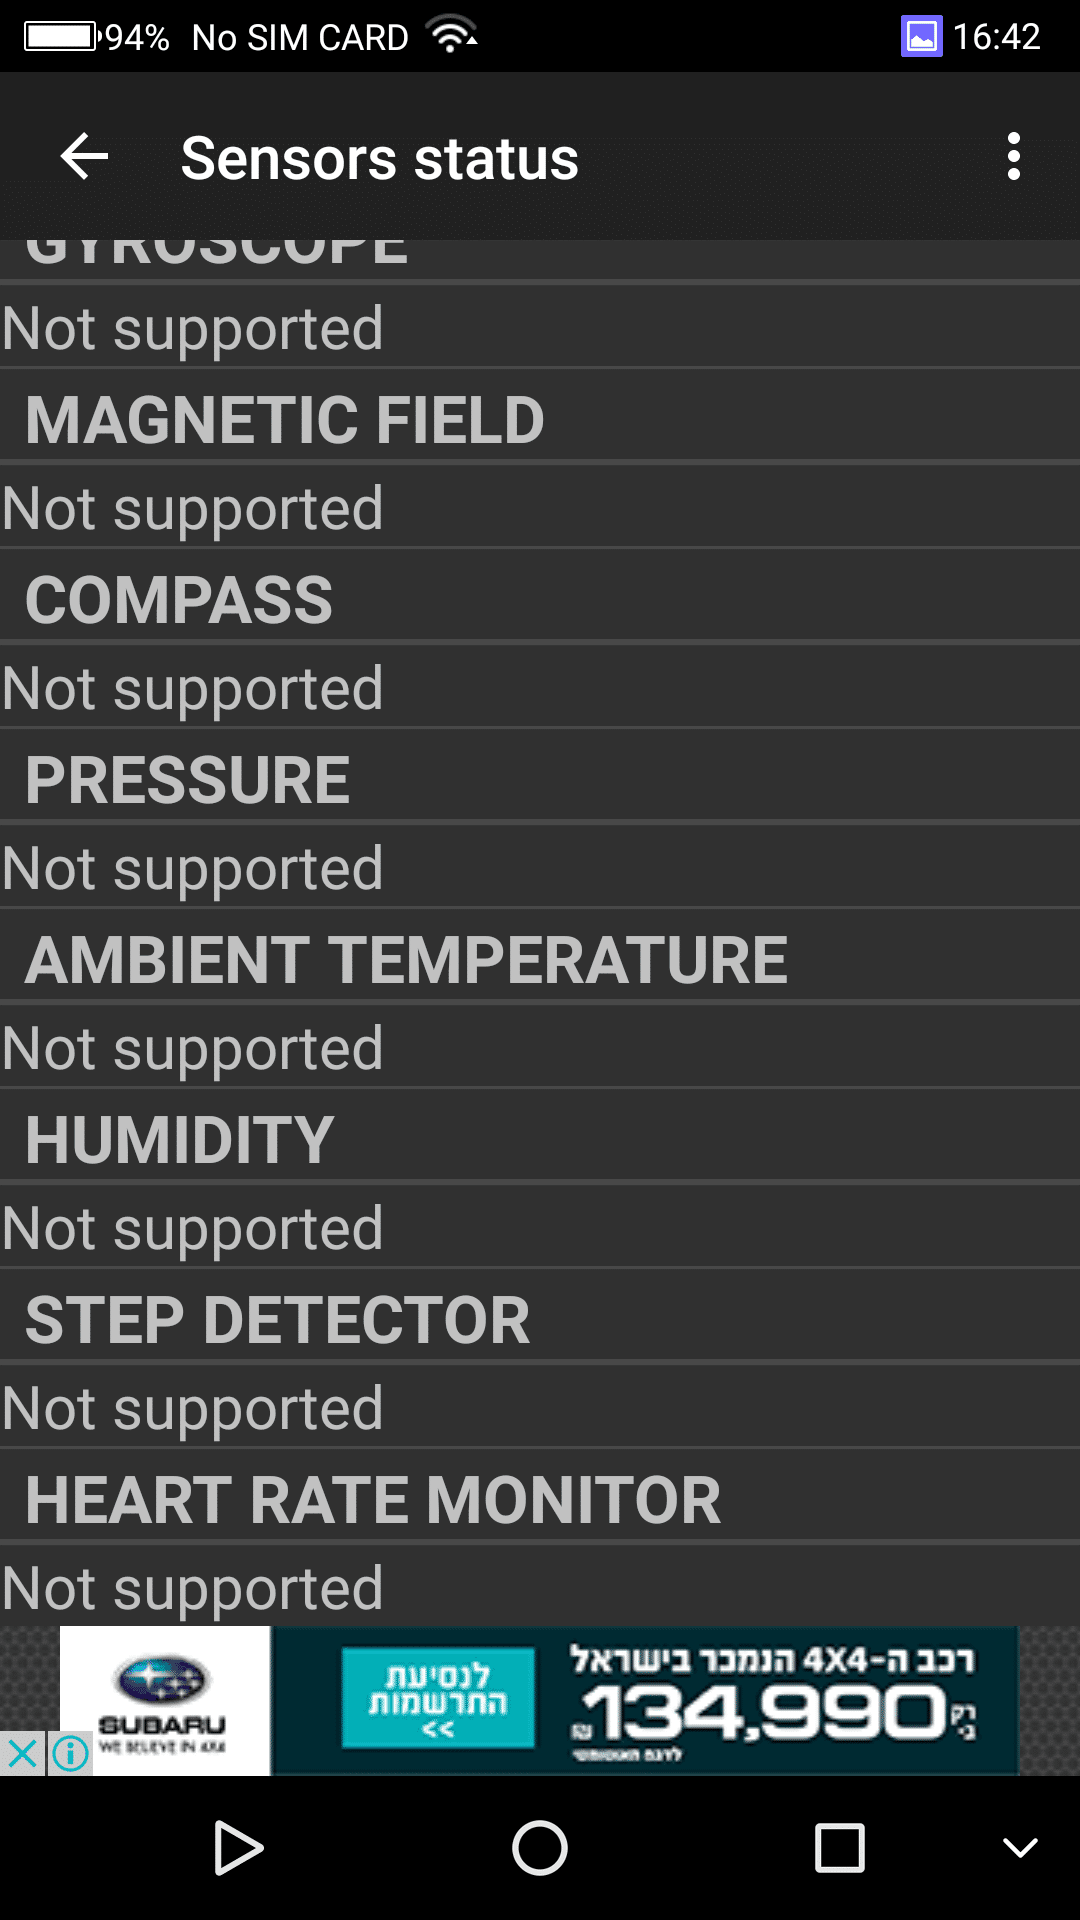Tap the HUMIDITY sensor header
Image resolution: width=1080 pixels, height=1920 pixels.
tap(180, 1140)
